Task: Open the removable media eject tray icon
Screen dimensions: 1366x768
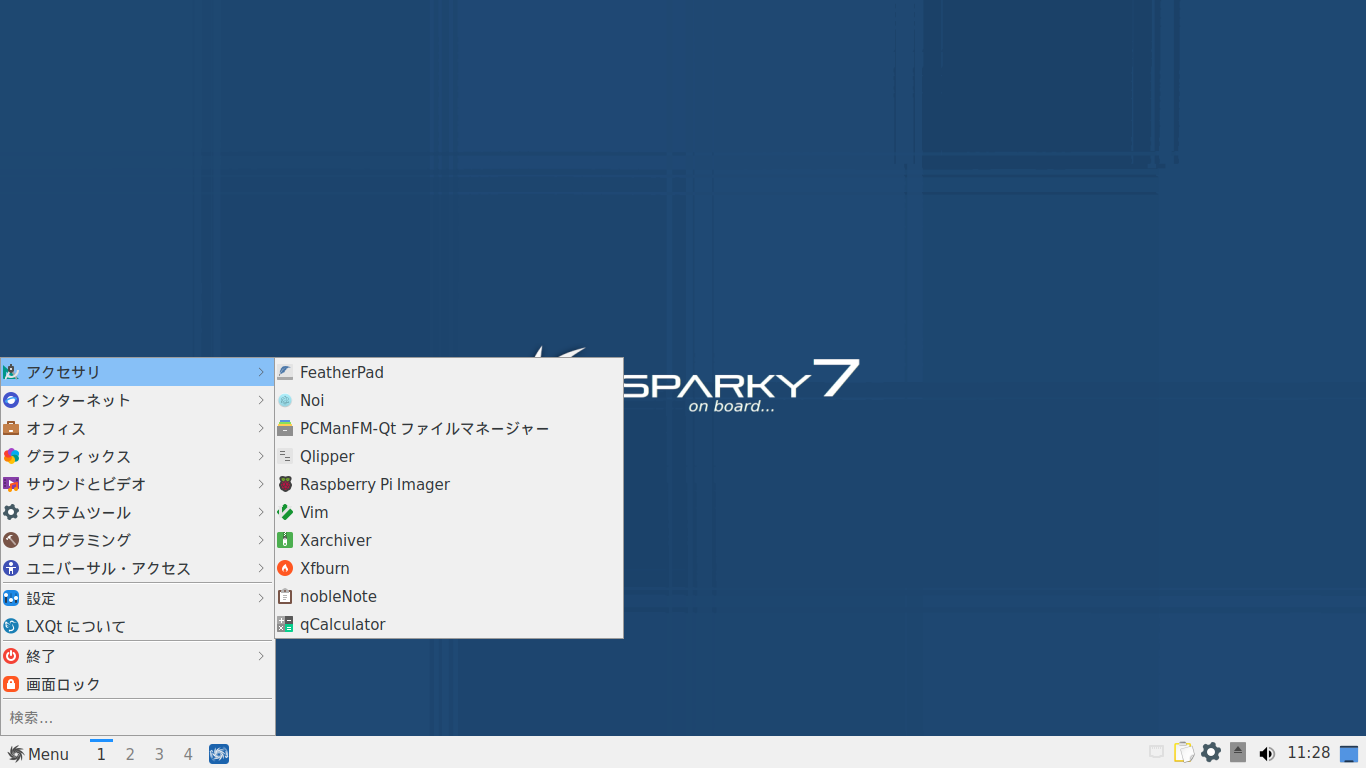Action: (1238, 752)
